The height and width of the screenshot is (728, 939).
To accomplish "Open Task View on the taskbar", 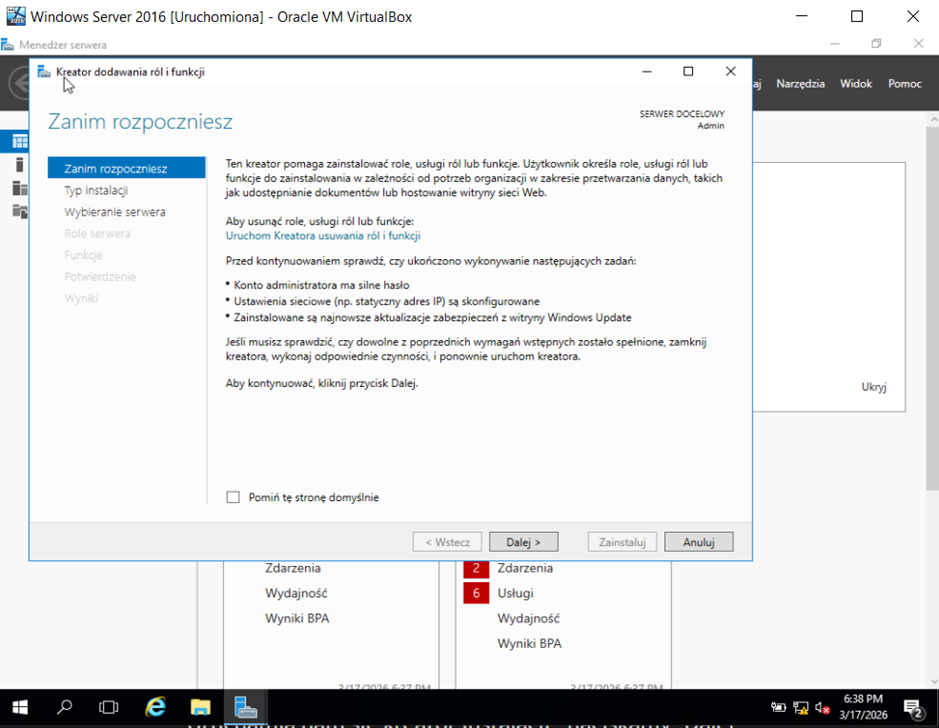I will (109, 707).
